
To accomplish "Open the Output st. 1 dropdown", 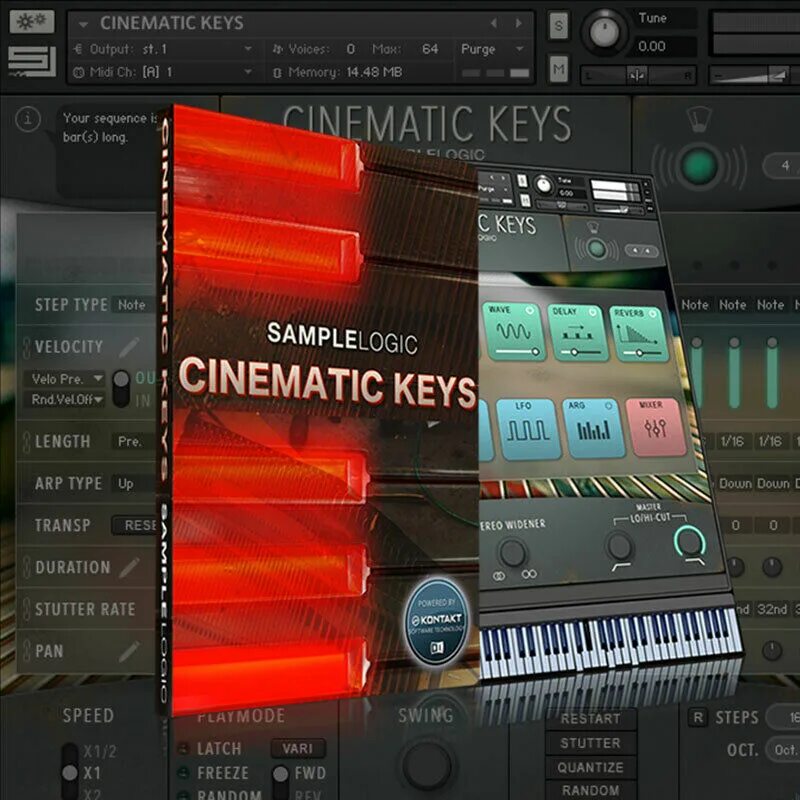I will (163, 49).
